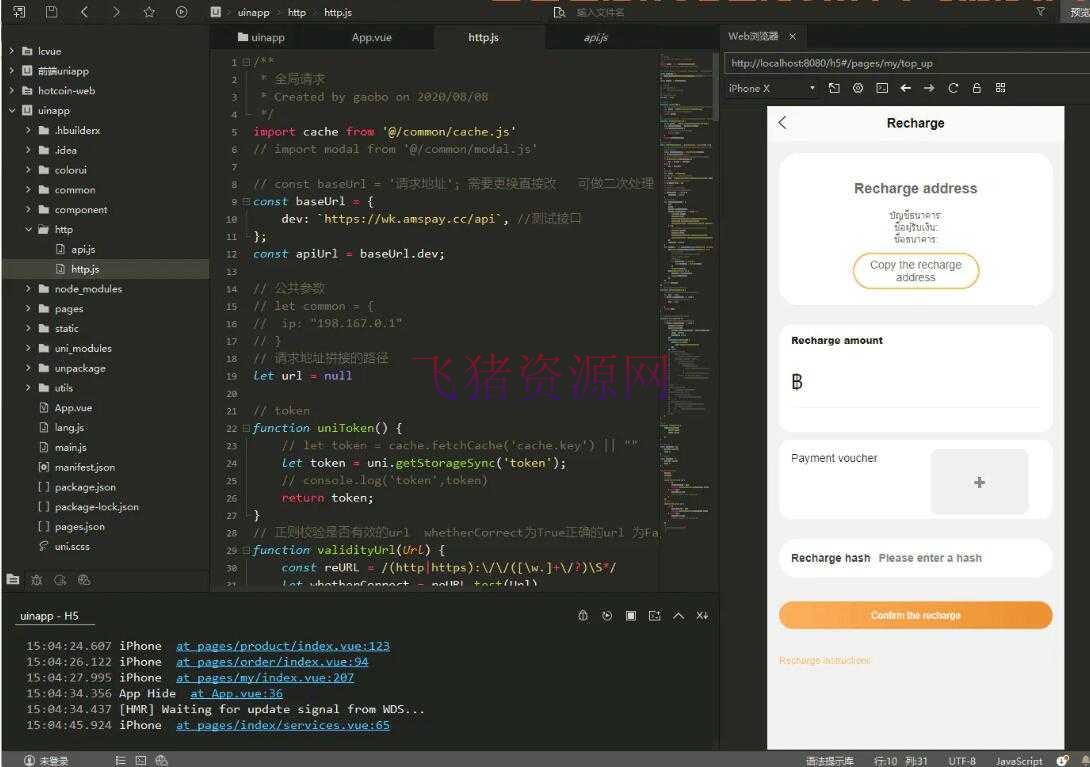The image size is (1090, 767).
Task: Click the browser URL address field
Action: 906,63
